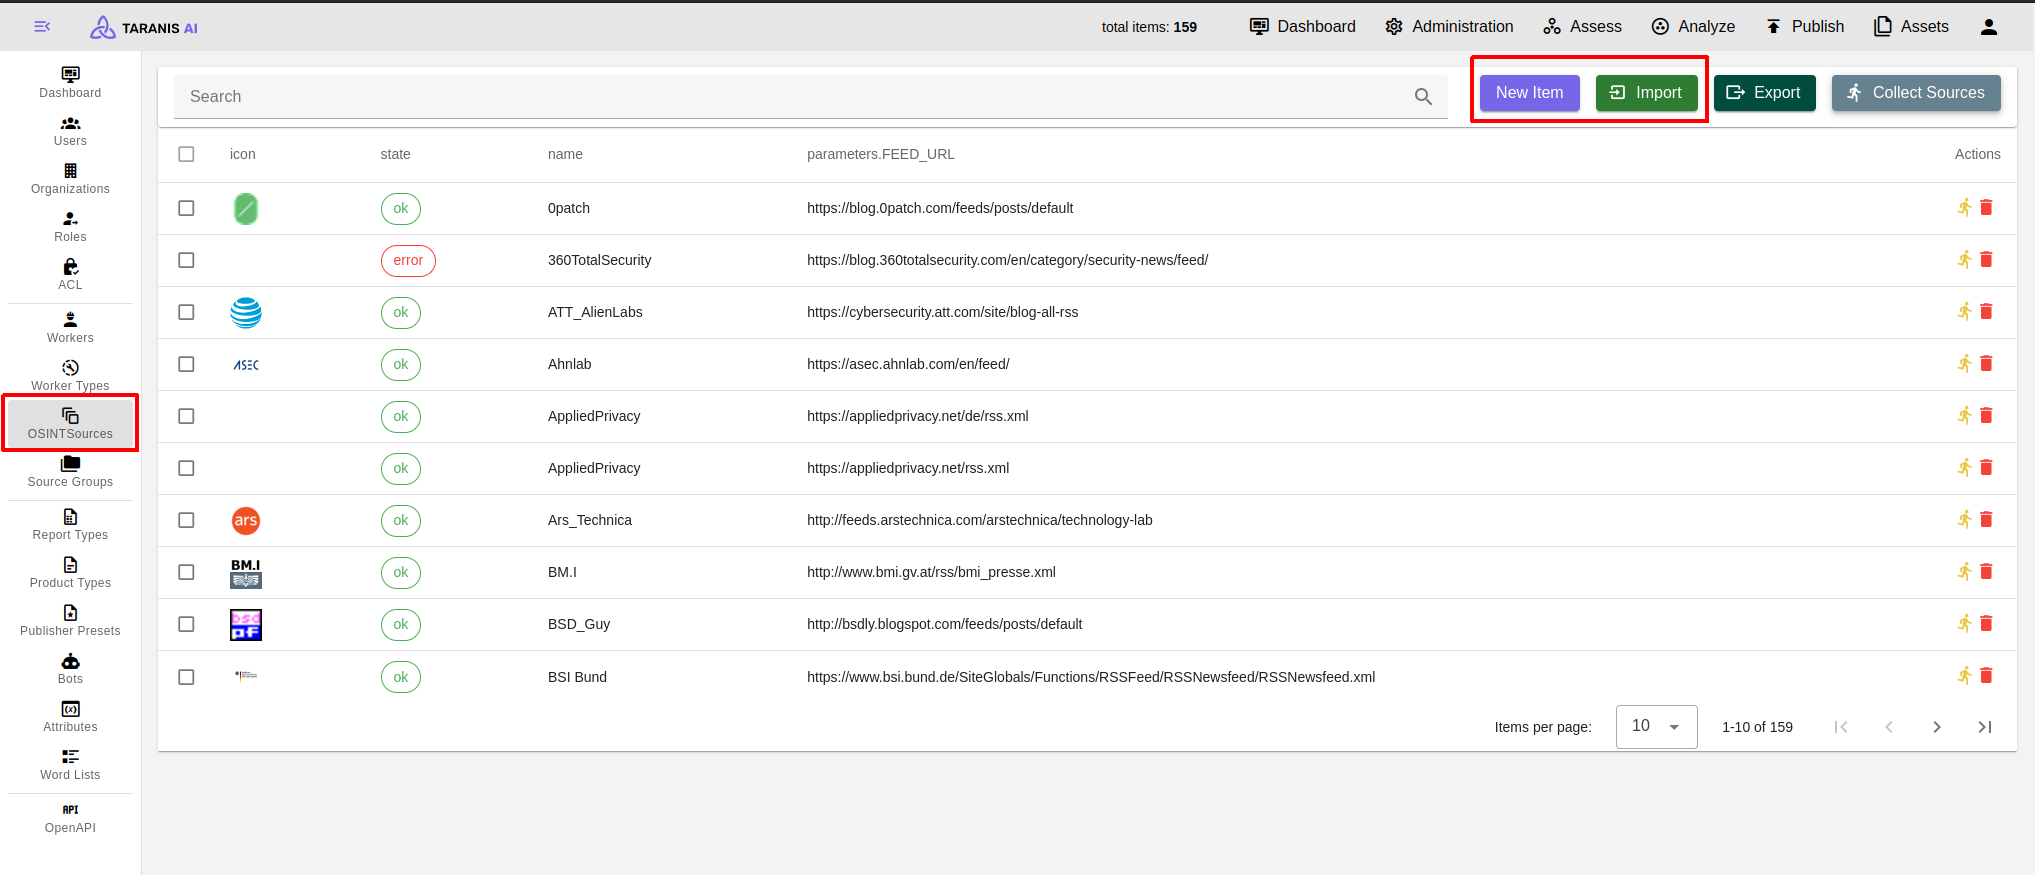Click the Taranis AI logo
The height and width of the screenshot is (875, 2035).
[144, 28]
